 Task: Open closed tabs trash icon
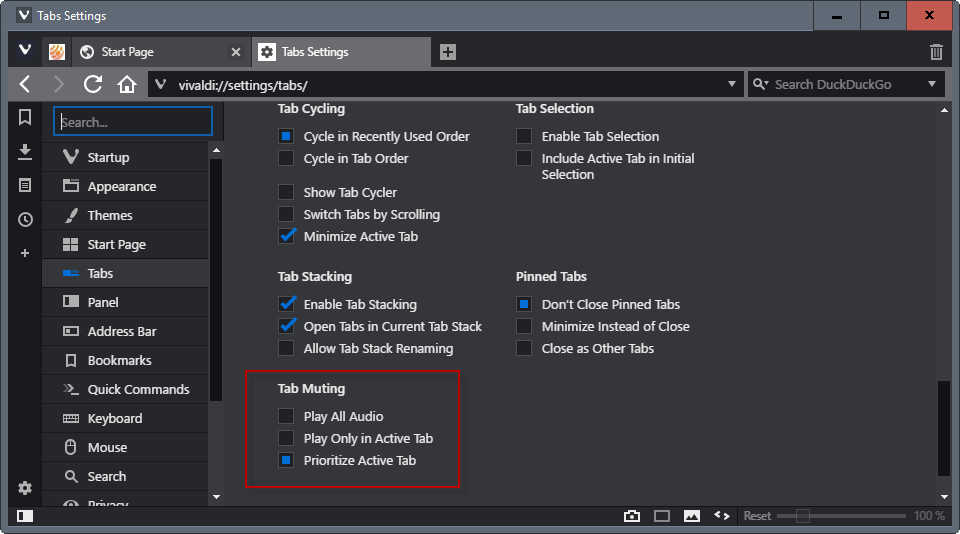(x=936, y=52)
